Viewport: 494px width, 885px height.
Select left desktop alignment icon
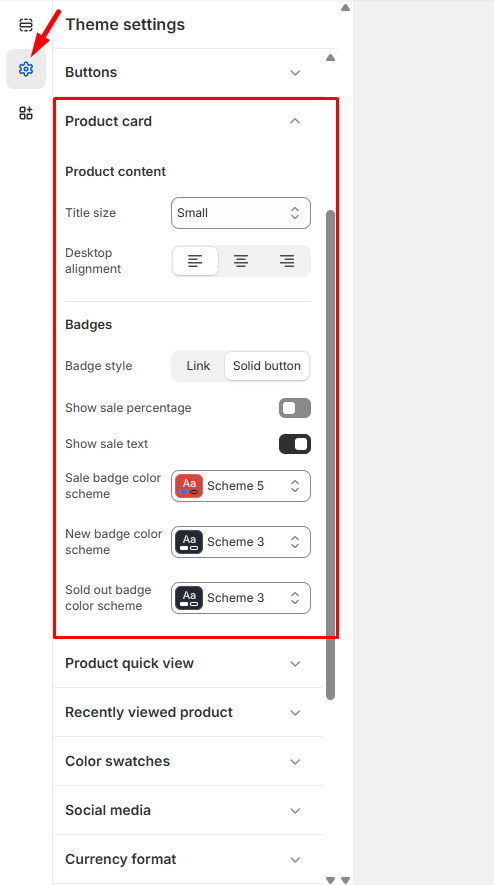point(195,261)
